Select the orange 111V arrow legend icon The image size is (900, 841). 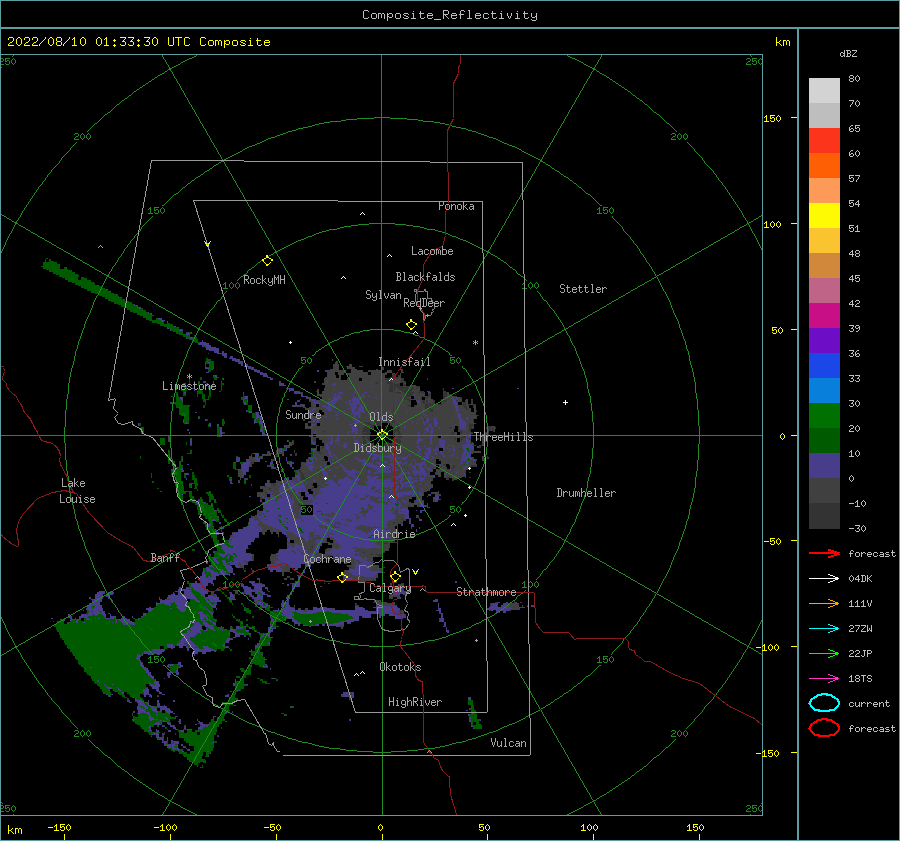[824, 603]
